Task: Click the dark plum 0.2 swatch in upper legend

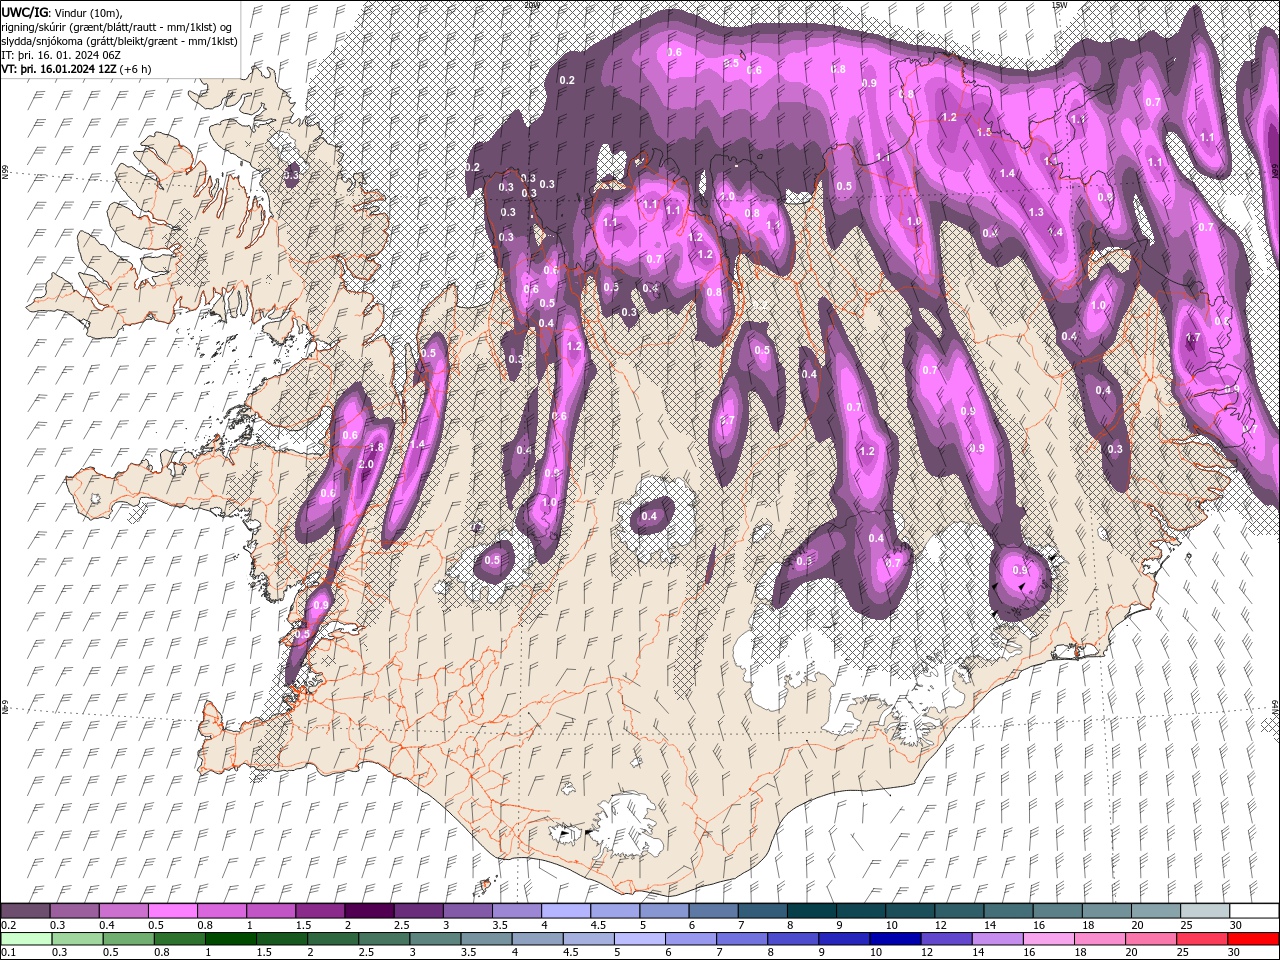Action: click(x=25, y=910)
